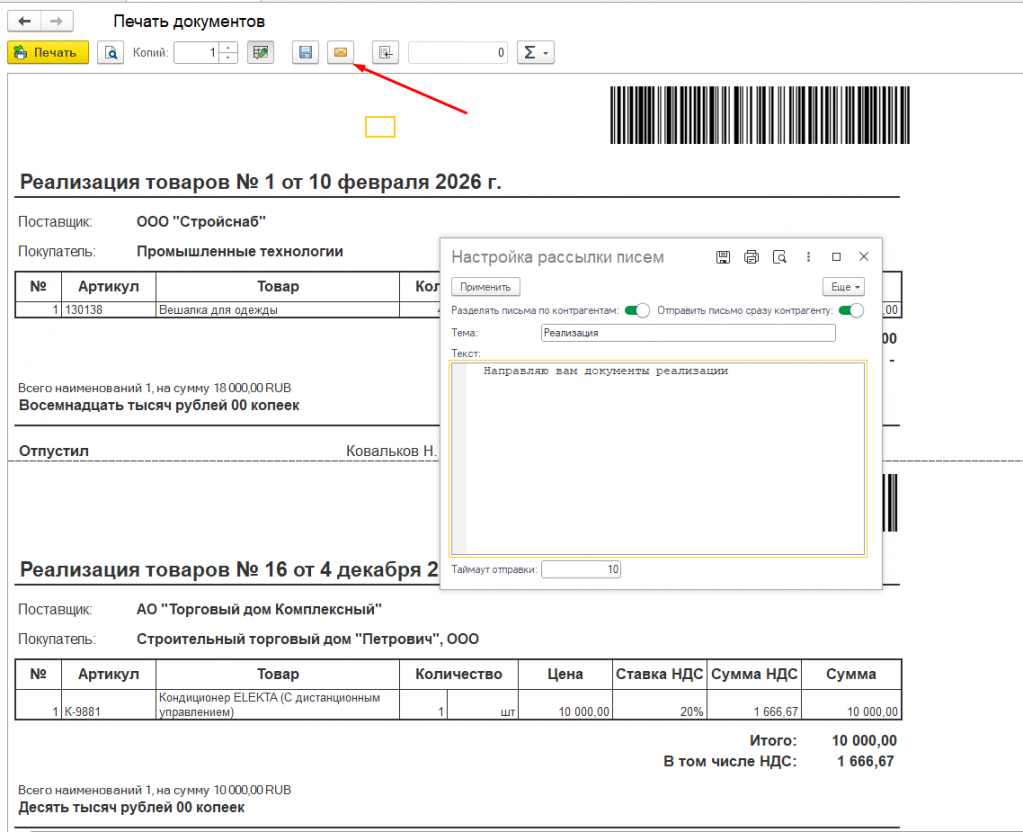Click the 'Тема' subject input field

[x=687, y=333]
